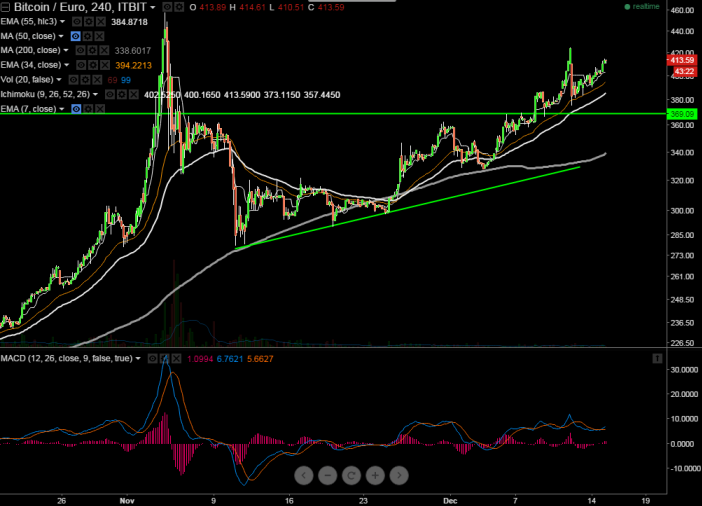The image size is (702, 506).
Task: Hide the EMA (34, close) line
Action: tap(81, 65)
